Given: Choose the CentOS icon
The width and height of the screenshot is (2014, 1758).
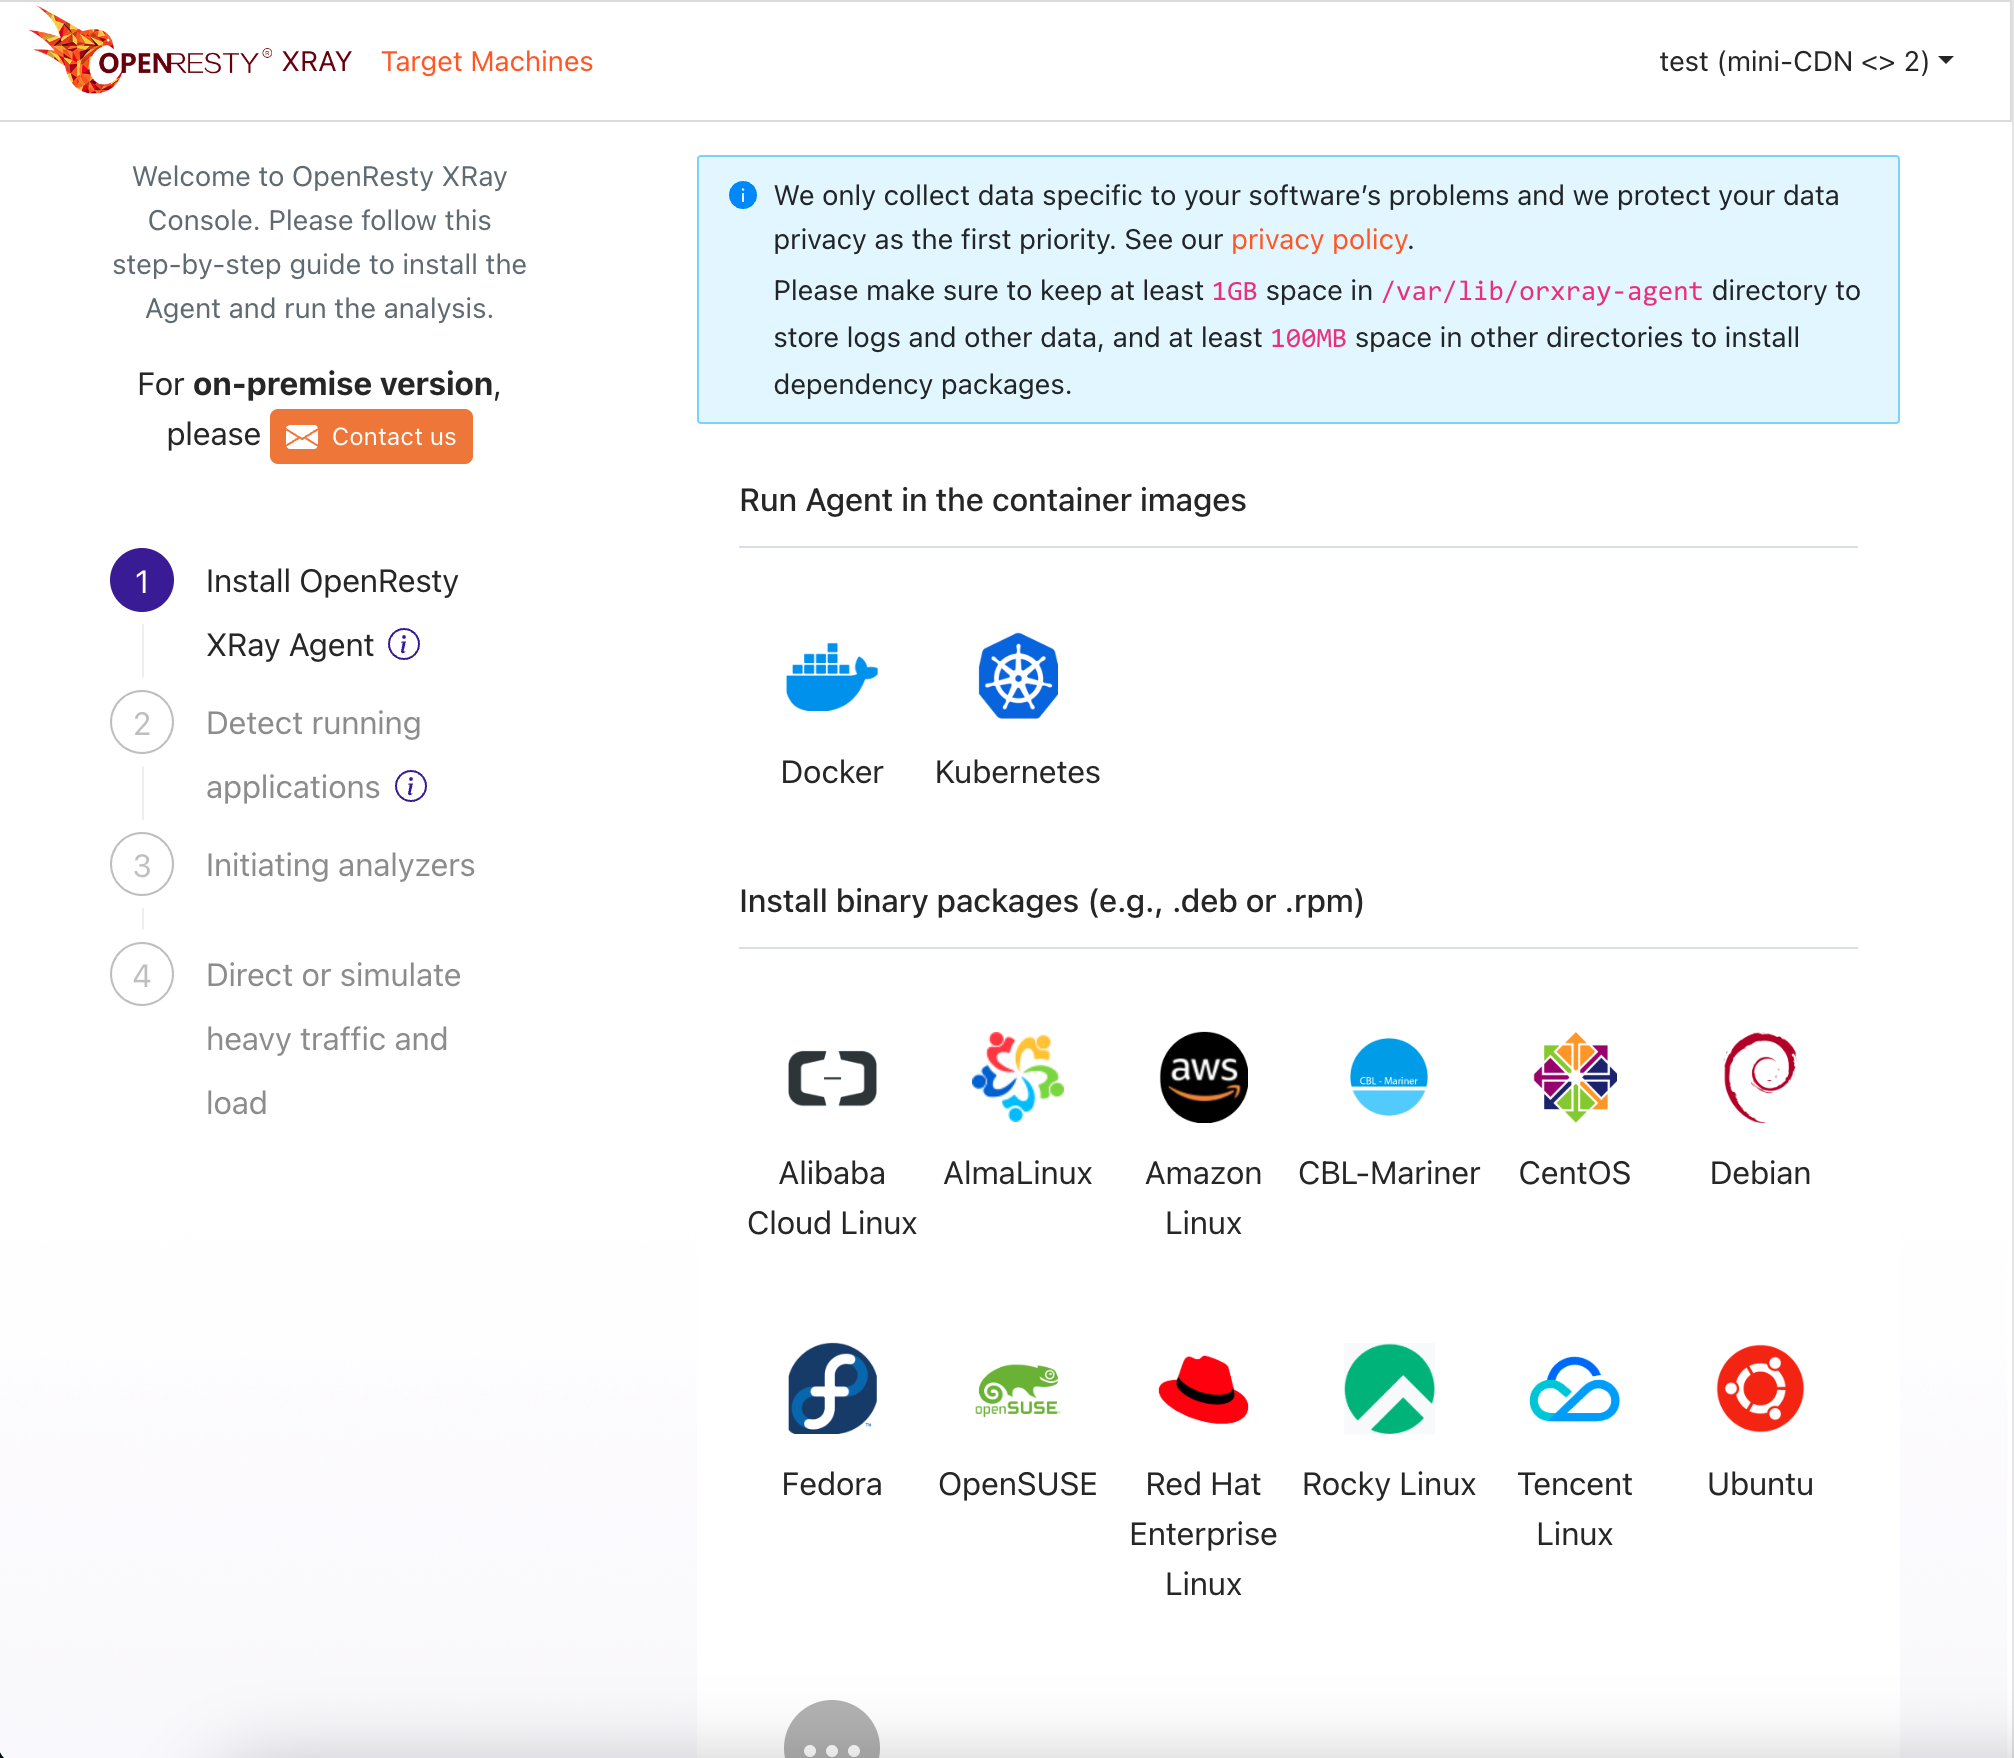Looking at the screenshot, I should pos(1575,1077).
